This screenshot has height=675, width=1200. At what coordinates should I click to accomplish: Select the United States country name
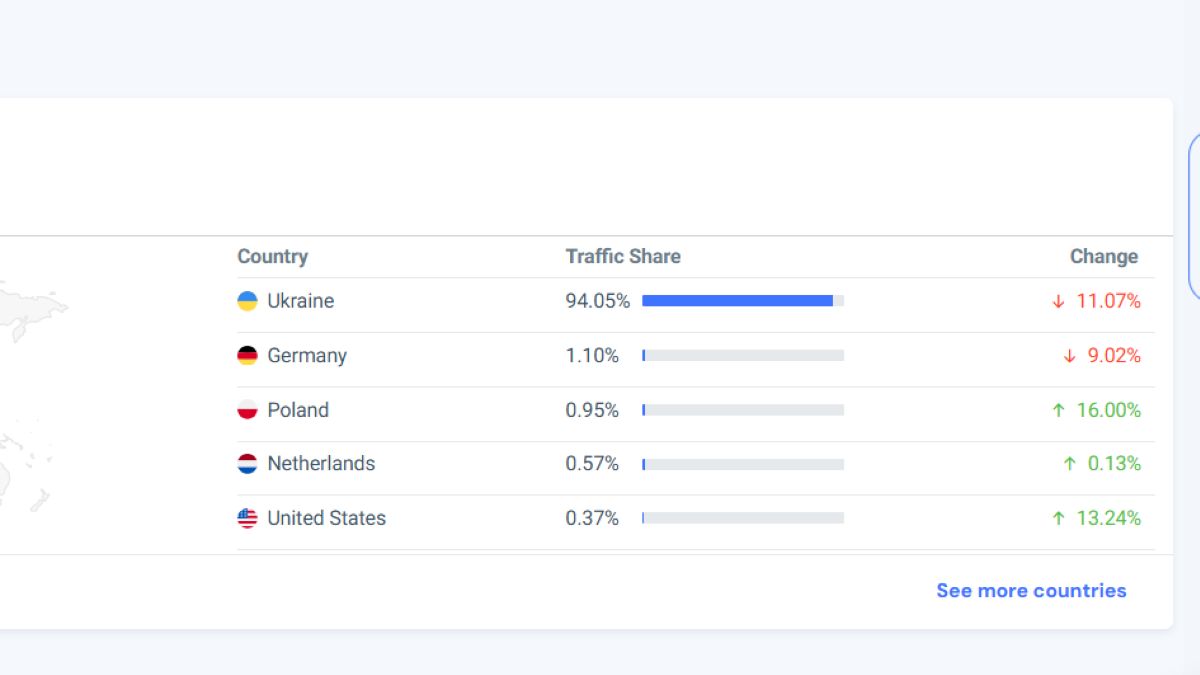326,518
